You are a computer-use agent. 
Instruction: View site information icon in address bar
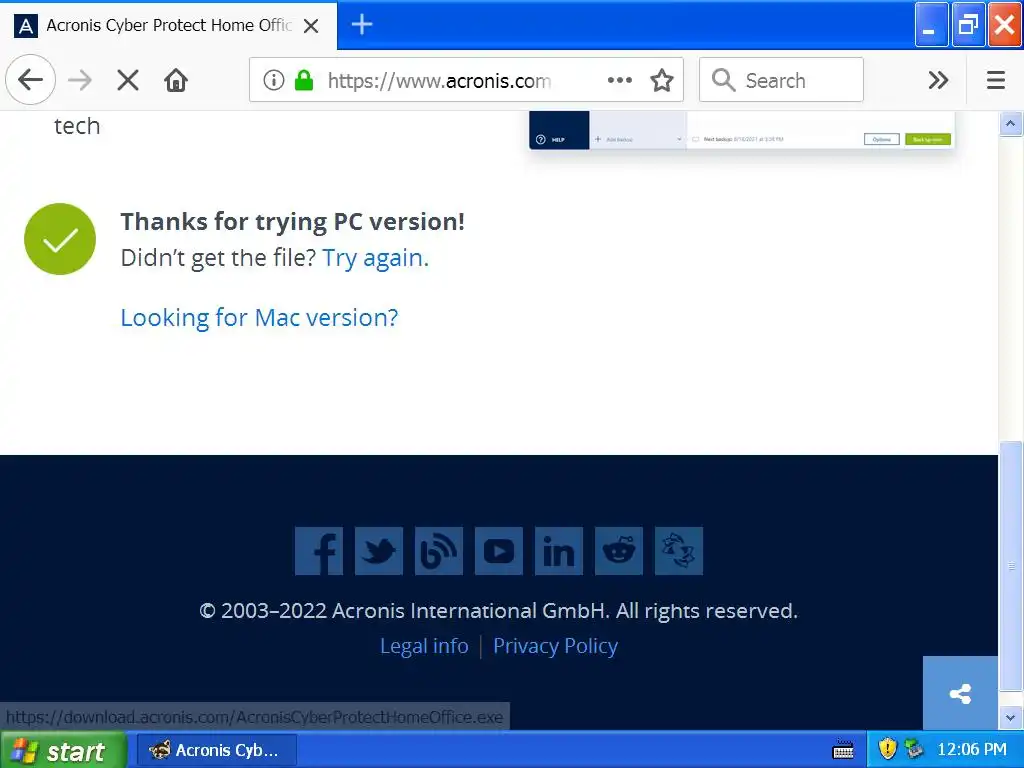click(x=274, y=80)
